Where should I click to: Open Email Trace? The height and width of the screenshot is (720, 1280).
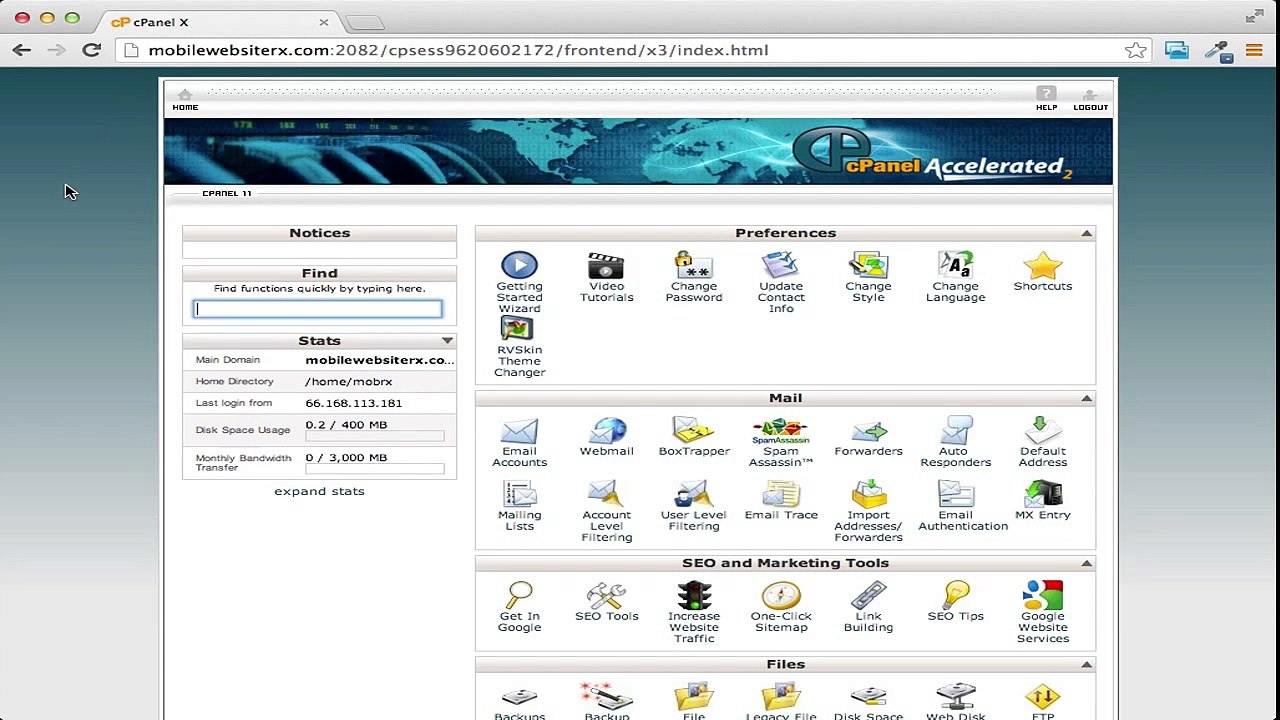[781, 500]
